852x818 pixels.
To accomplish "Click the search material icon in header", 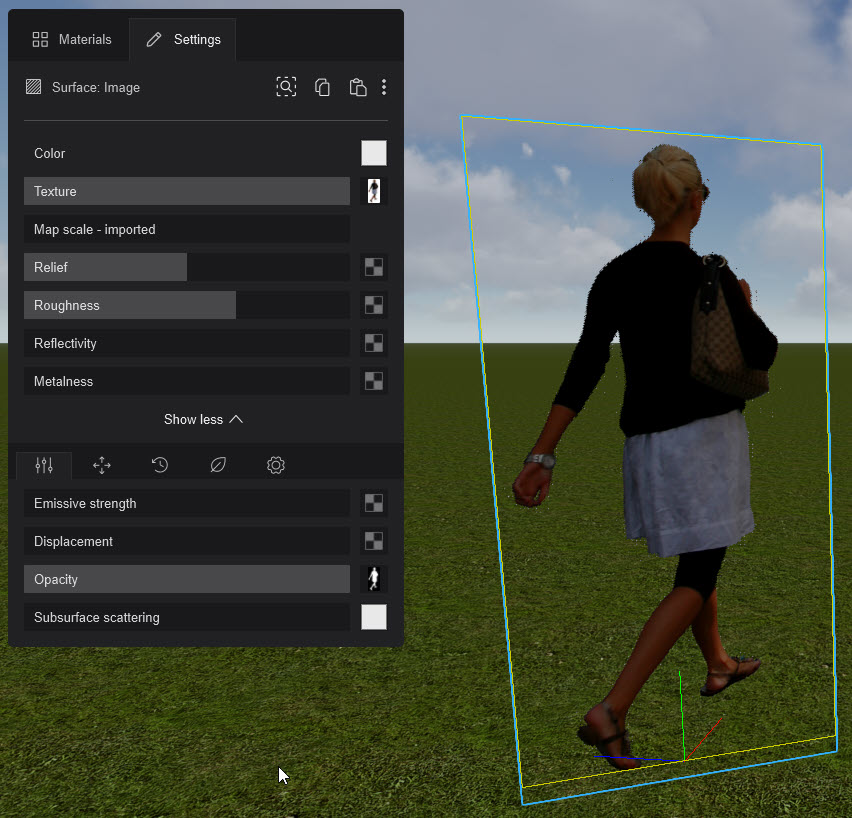I will 286,87.
